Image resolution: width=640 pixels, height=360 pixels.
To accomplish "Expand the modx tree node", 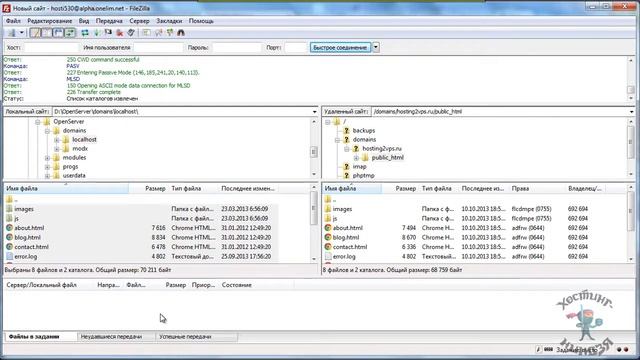I will coord(57,149).
